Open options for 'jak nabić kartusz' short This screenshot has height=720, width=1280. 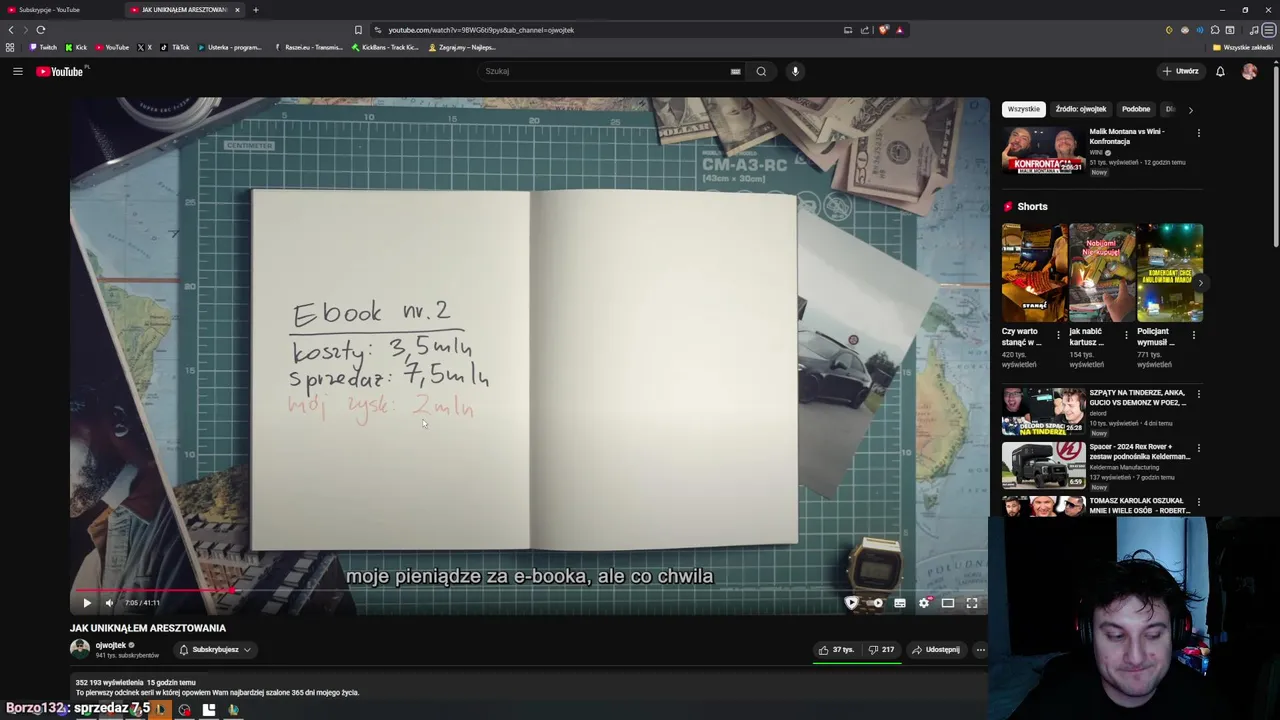click(x=1126, y=335)
